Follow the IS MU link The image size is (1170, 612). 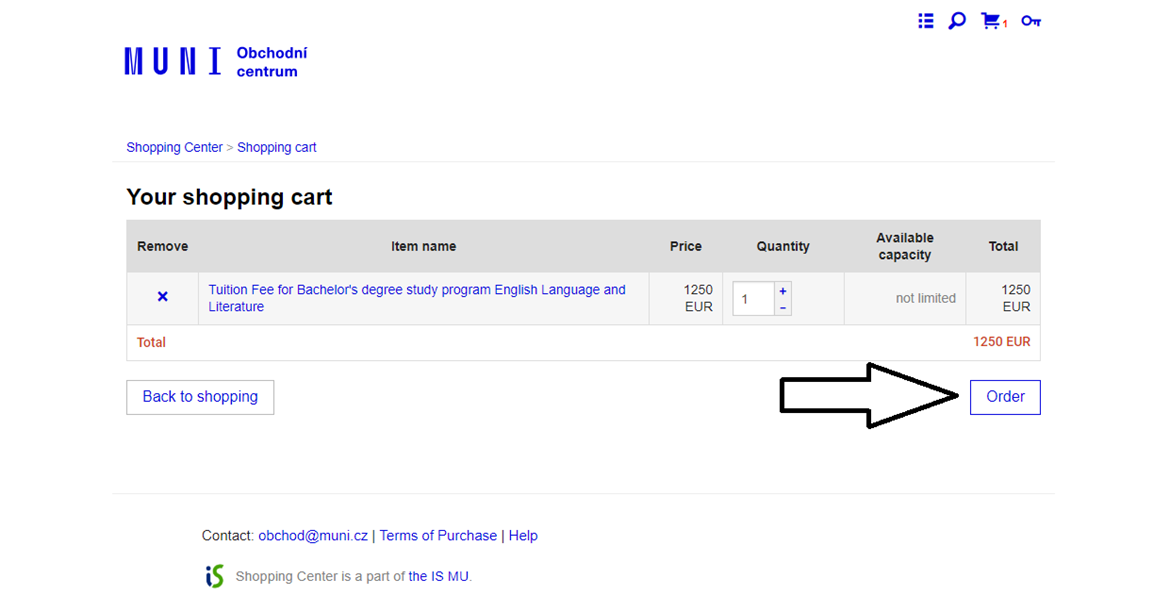pyautogui.click(x=438, y=576)
